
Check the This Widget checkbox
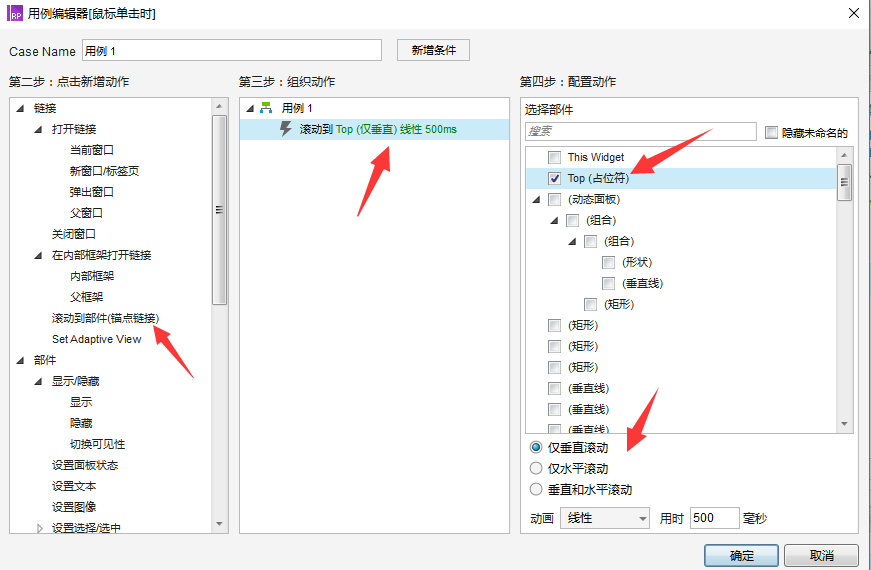tap(554, 157)
